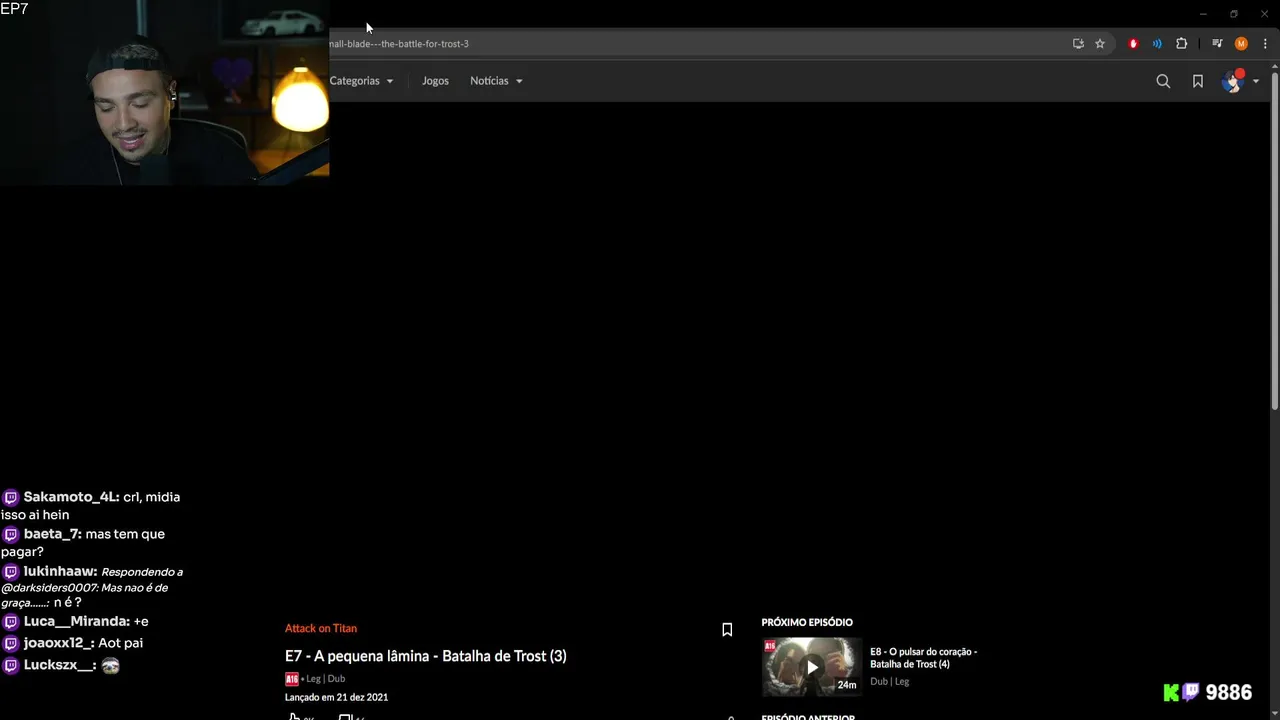The height and width of the screenshot is (720, 1280).
Task: Click the Twitch badge next to Sakamoto_4L
Action: point(10,497)
